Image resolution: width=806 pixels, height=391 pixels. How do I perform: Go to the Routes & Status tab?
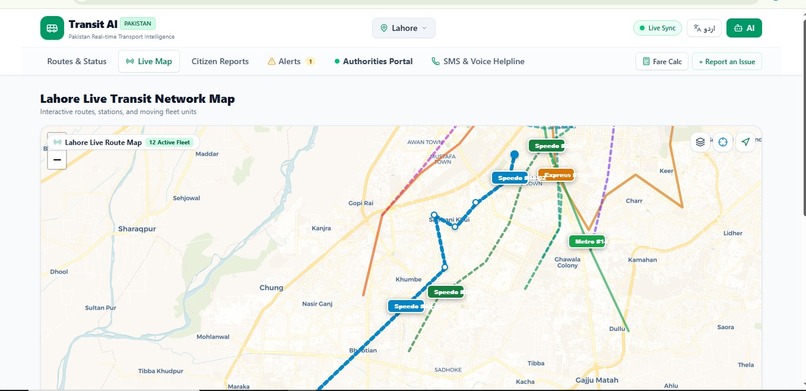click(77, 61)
